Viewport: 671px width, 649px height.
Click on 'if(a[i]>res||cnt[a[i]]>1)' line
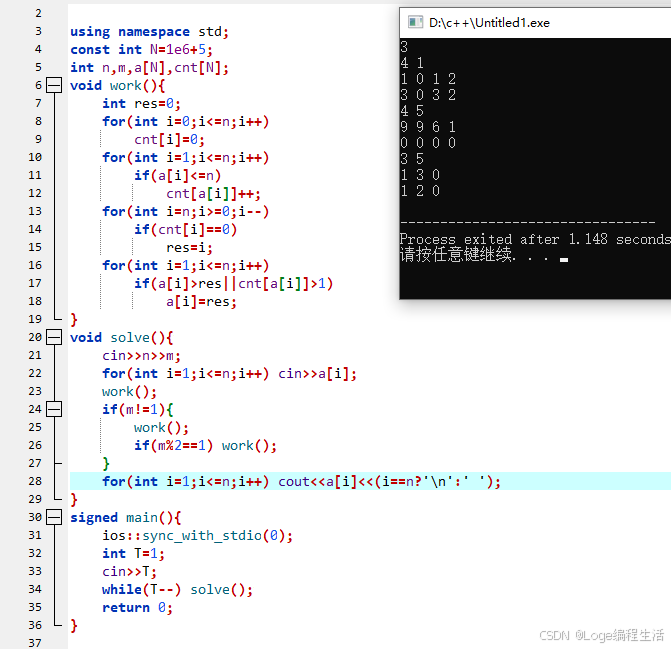pyautogui.click(x=233, y=284)
